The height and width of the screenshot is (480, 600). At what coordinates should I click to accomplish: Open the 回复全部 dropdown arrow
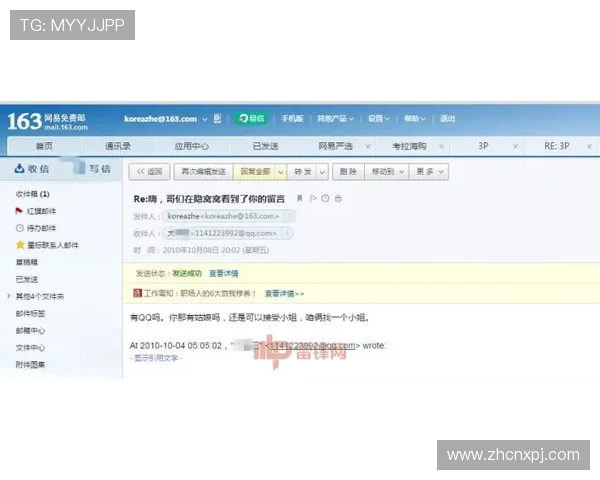(x=281, y=172)
